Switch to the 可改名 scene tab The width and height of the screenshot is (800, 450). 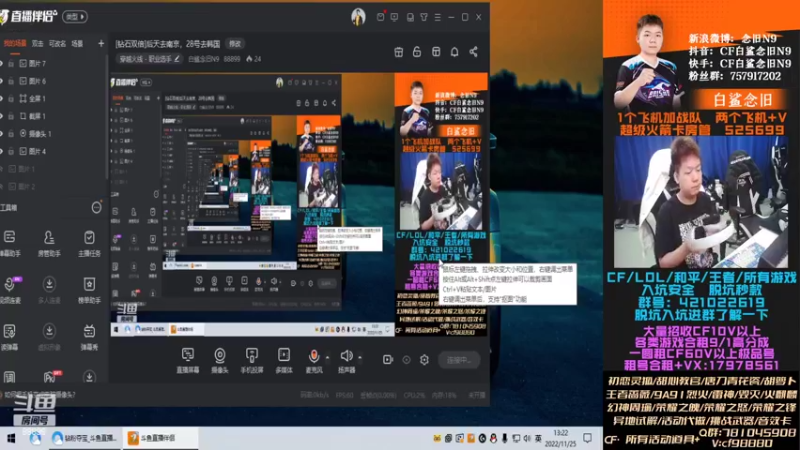57,44
